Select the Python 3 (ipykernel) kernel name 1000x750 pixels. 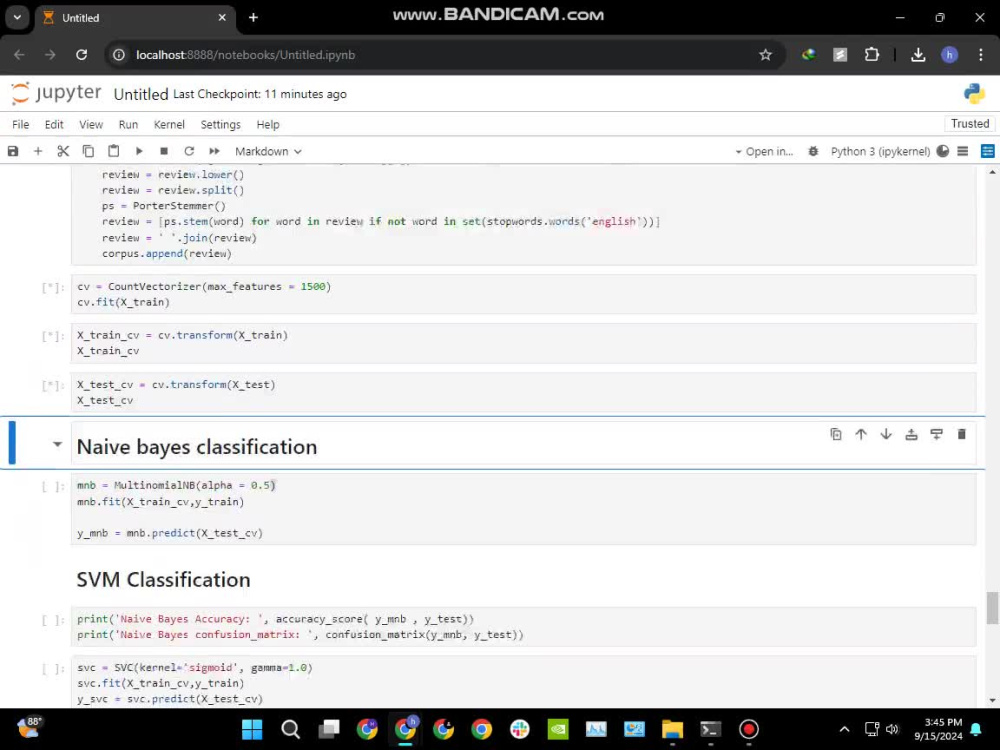[880, 151]
